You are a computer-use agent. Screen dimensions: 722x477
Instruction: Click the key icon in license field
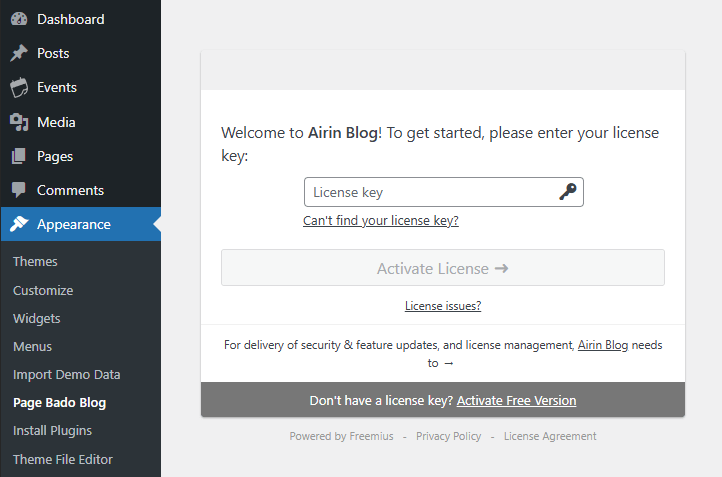click(x=568, y=192)
